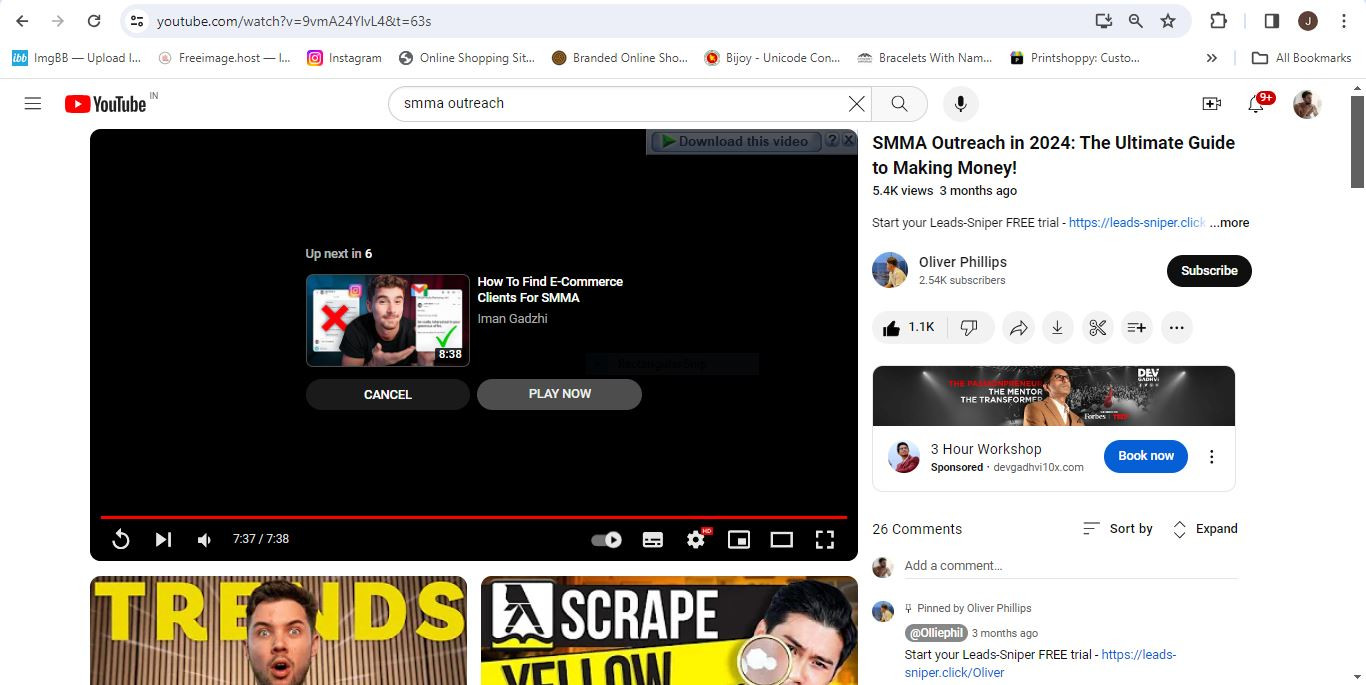The width and height of the screenshot is (1366, 685).
Task: Toggle subtitles closed captions button
Action: click(653, 540)
